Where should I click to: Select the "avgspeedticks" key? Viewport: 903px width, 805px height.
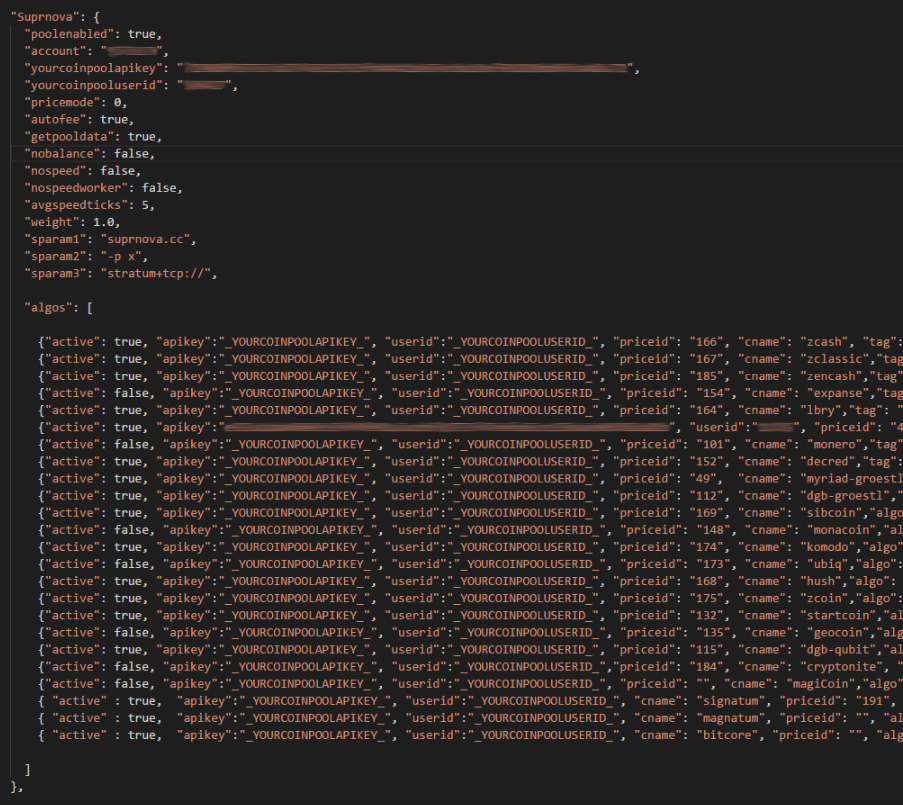click(76, 205)
